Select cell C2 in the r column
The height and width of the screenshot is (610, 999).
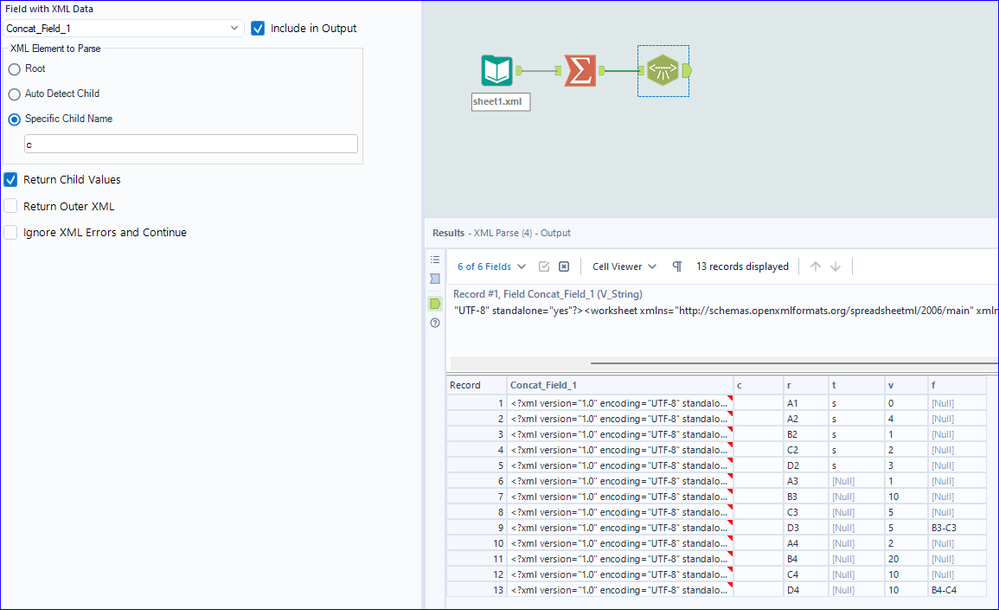click(x=806, y=450)
